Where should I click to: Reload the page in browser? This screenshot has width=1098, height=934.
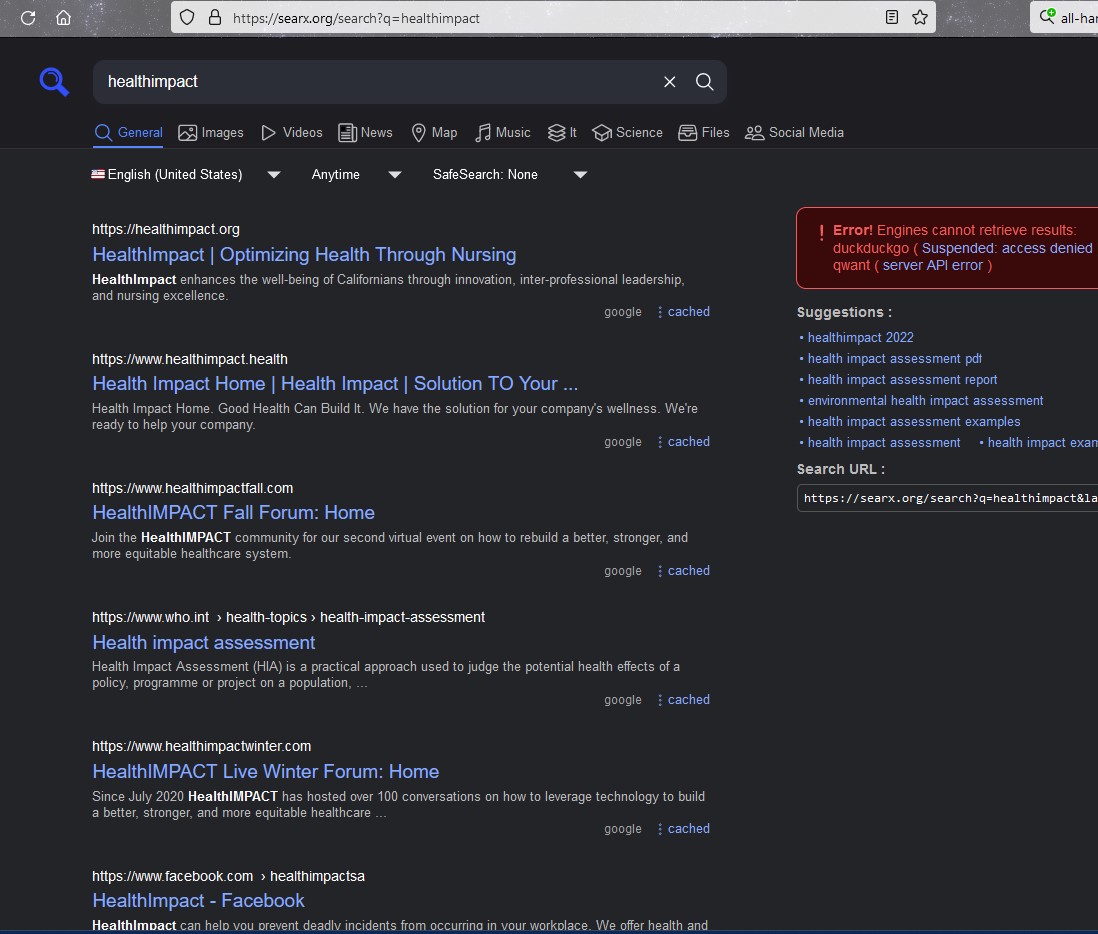point(28,18)
